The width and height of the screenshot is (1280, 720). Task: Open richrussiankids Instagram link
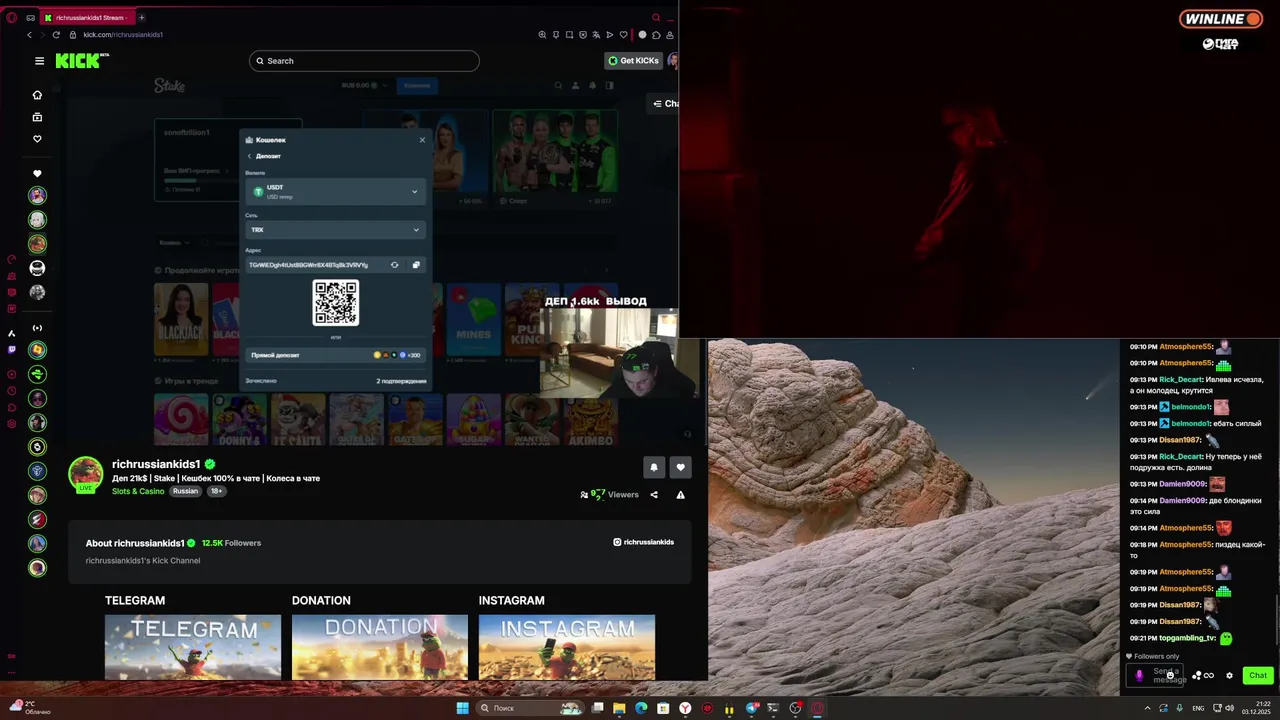[x=644, y=542]
